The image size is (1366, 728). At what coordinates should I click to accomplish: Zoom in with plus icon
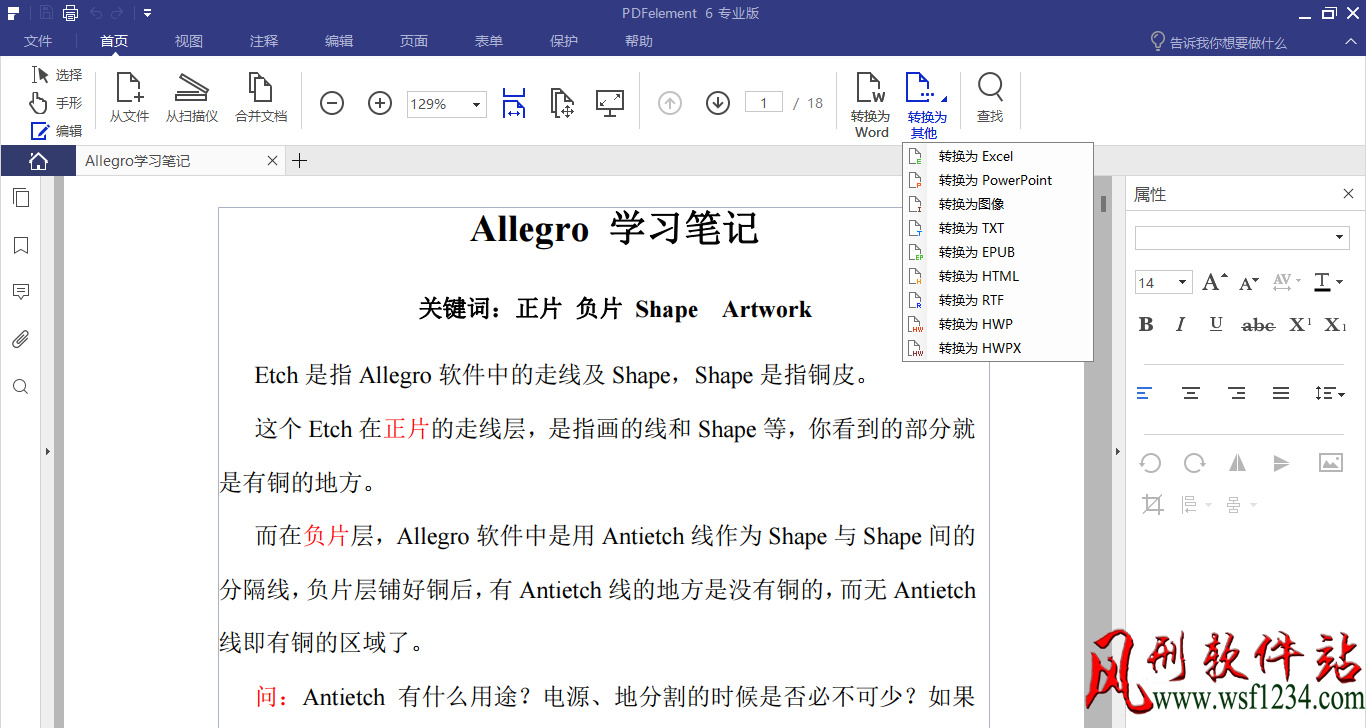point(380,103)
